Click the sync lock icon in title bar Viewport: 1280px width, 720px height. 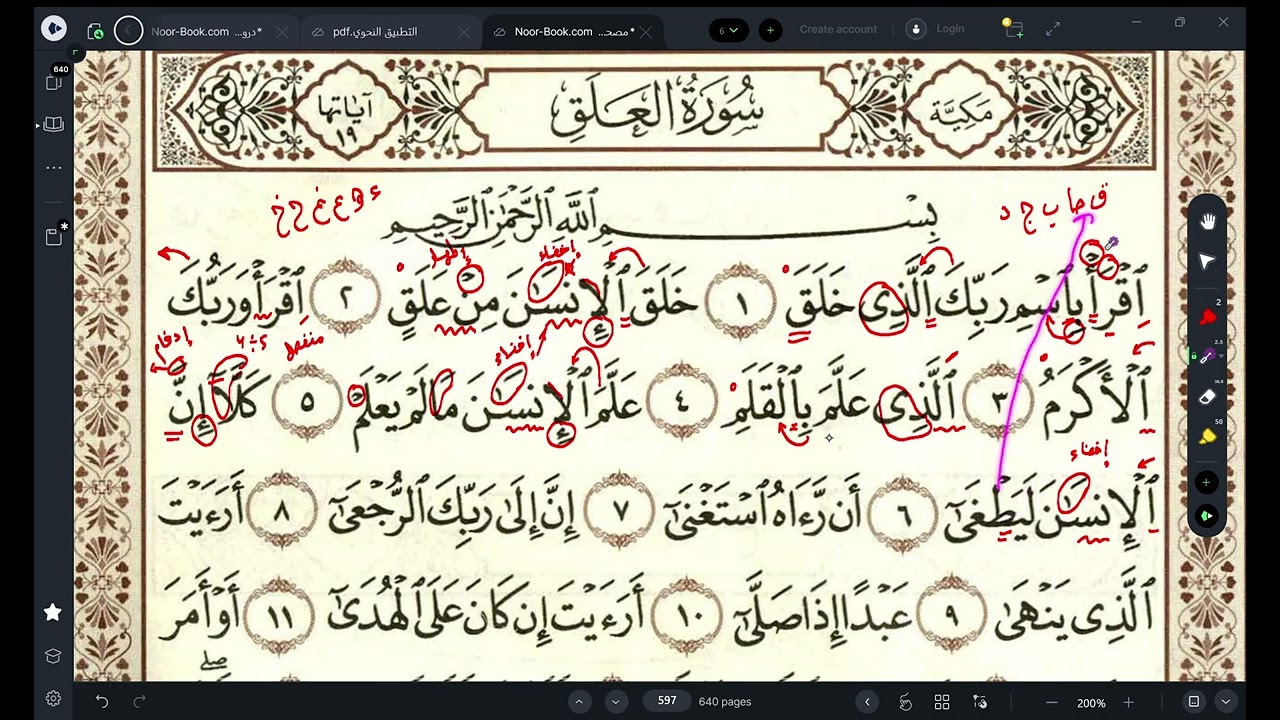95,31
